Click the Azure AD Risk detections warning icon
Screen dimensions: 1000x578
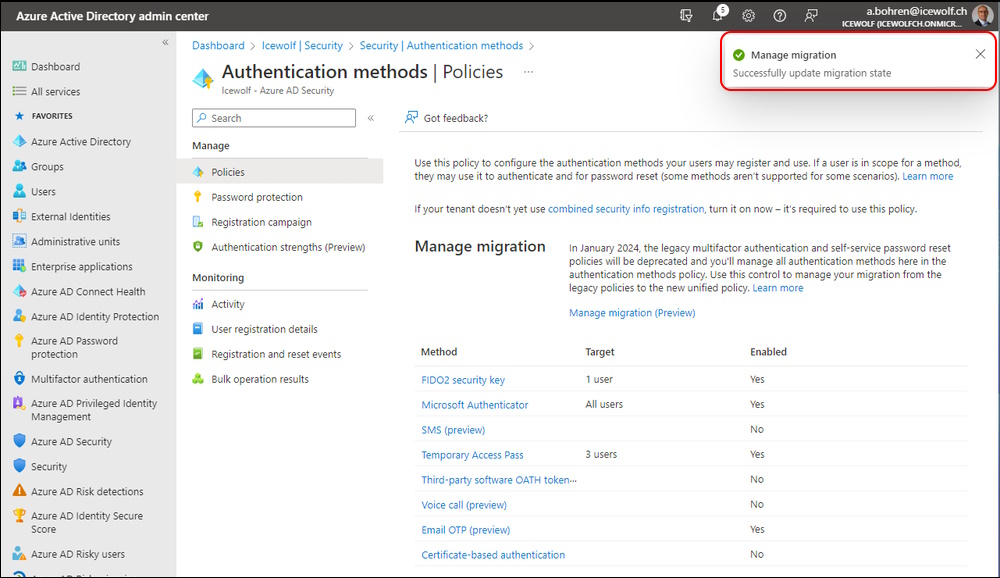pyautogui.click(x=19, y=491)
